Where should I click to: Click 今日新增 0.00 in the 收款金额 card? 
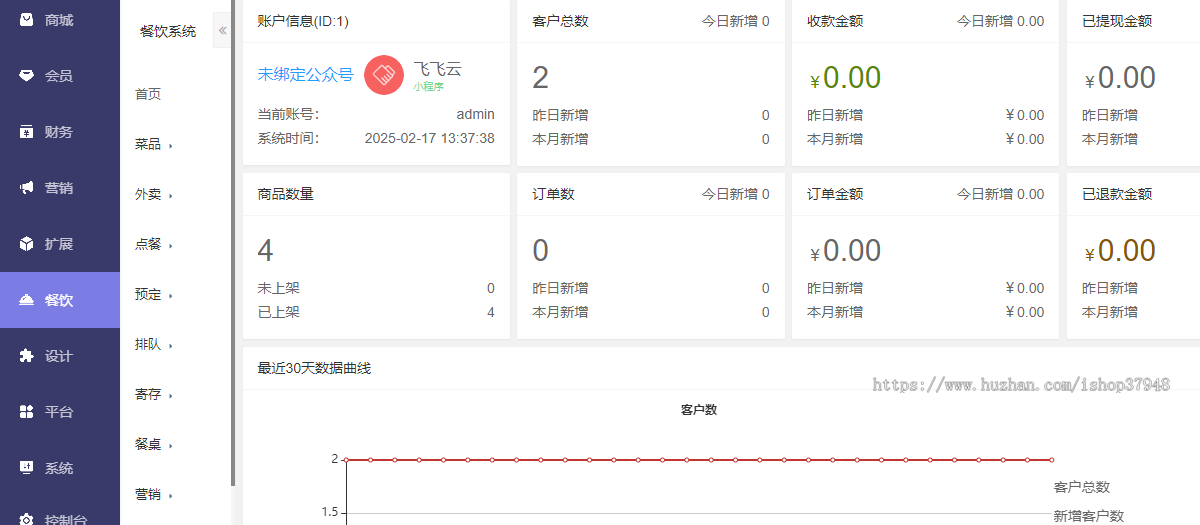point(1000,21)
